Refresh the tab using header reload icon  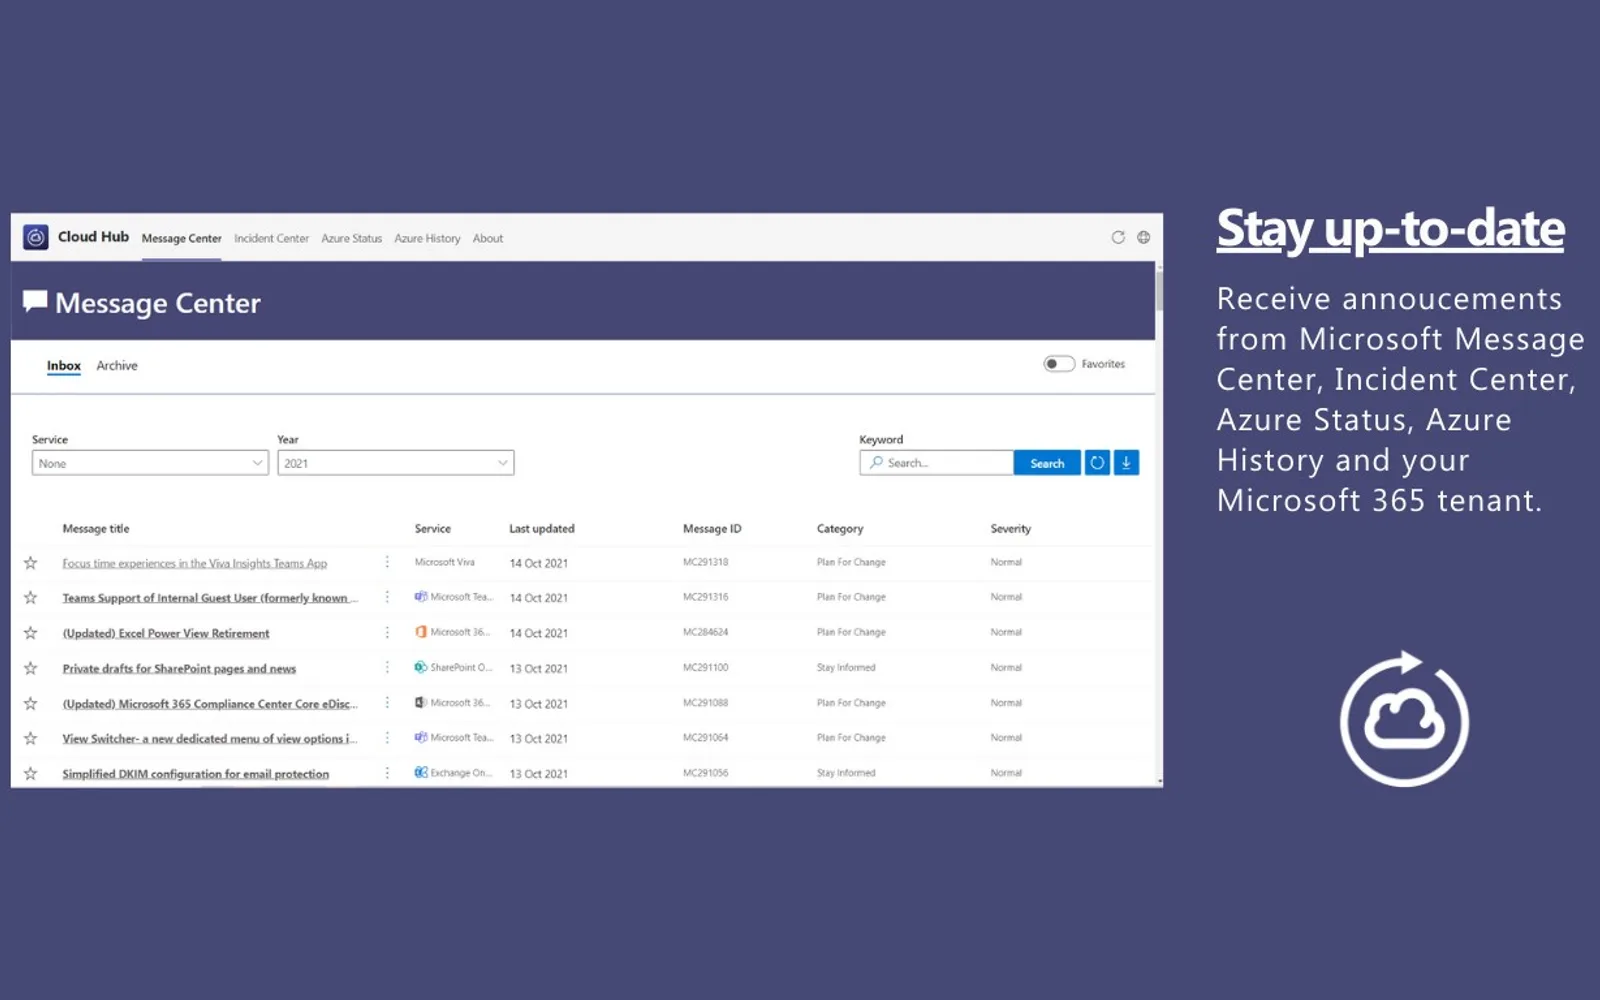point(1118,237)
